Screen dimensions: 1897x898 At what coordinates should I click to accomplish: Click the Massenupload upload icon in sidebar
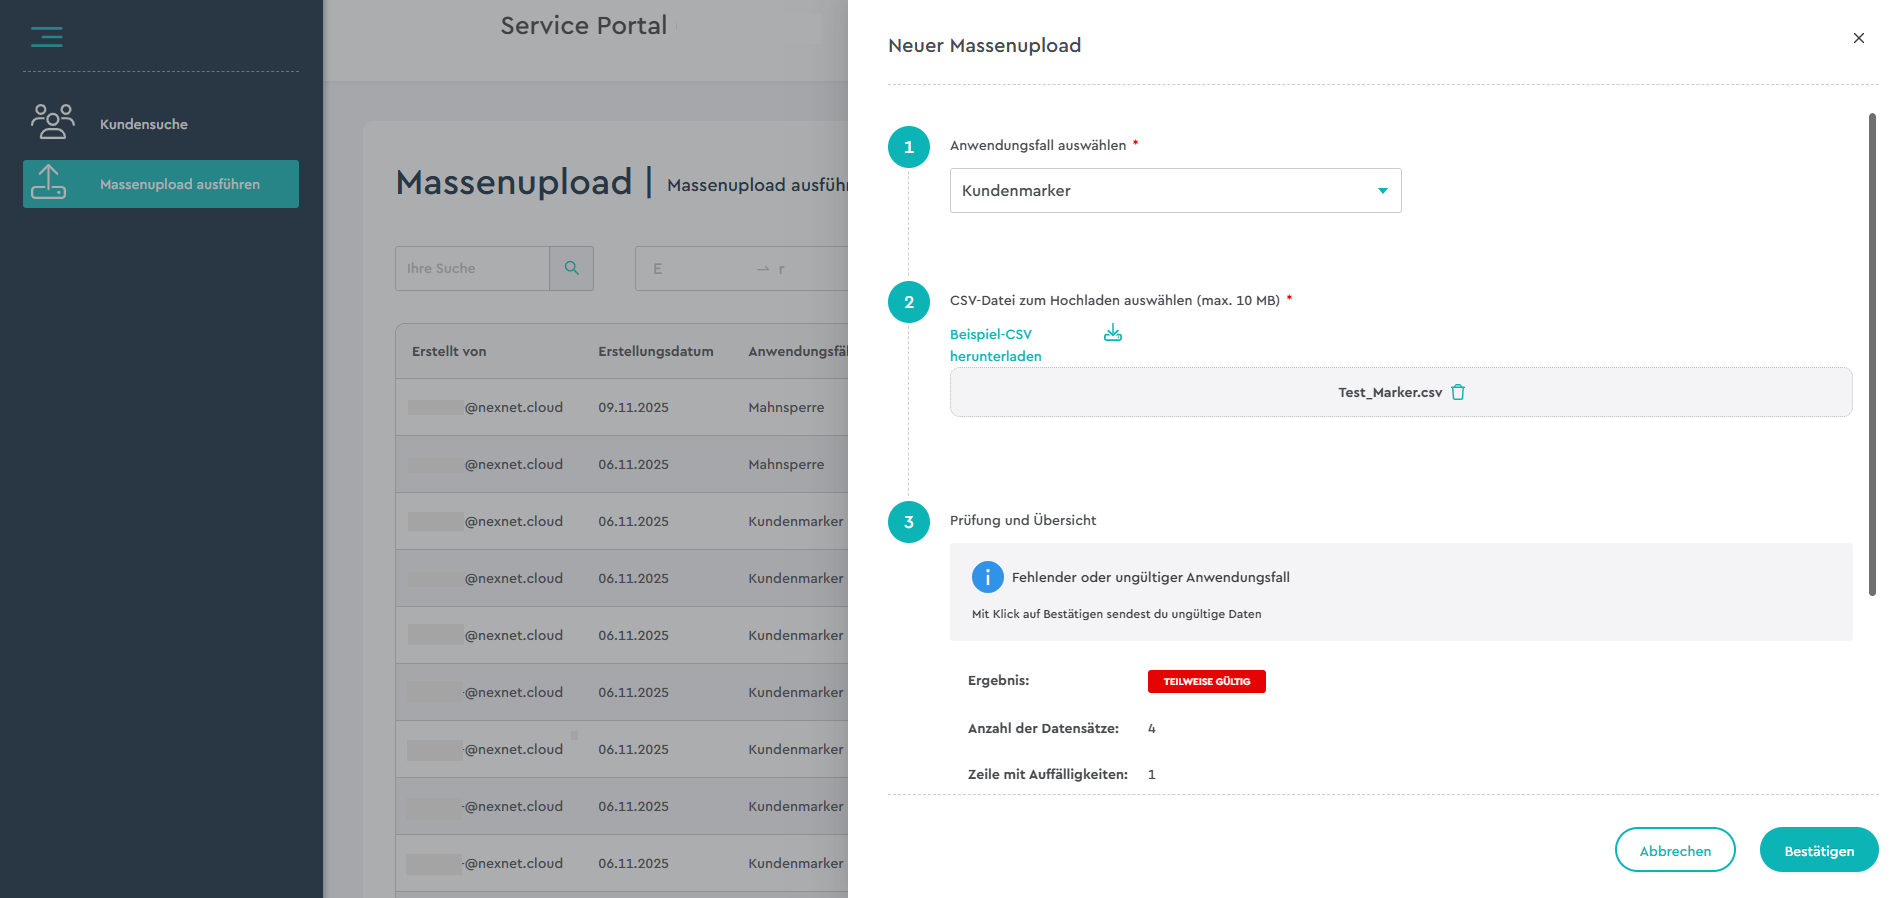click(48, 183)
